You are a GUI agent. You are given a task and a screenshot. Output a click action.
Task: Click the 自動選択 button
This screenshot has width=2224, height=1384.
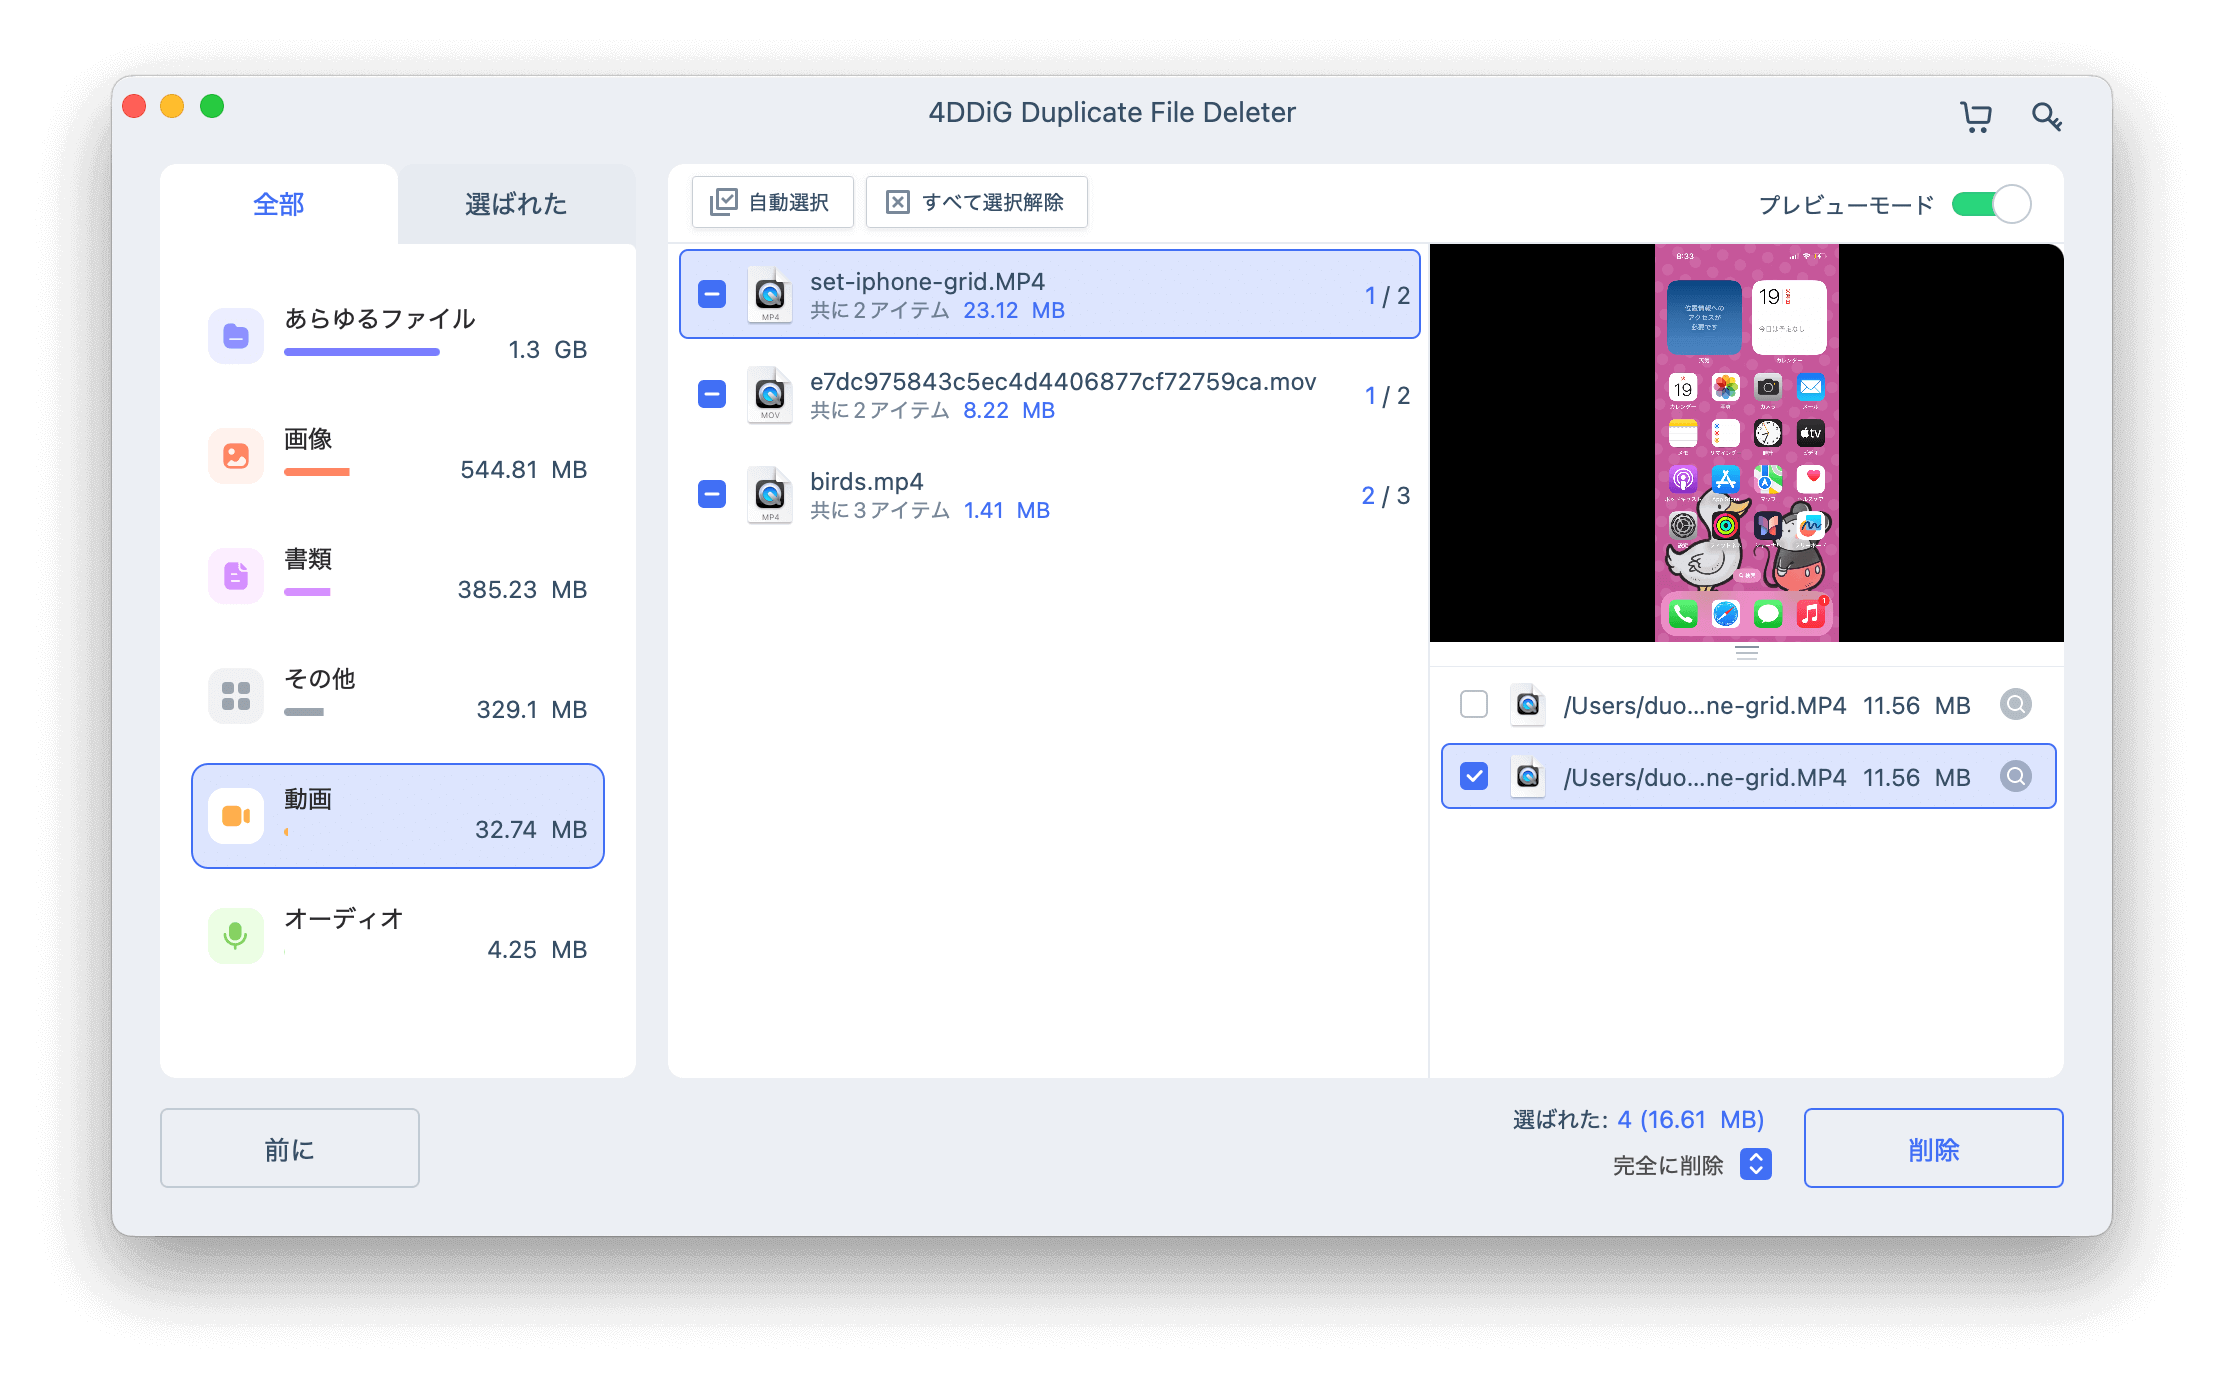pos(773,203)
